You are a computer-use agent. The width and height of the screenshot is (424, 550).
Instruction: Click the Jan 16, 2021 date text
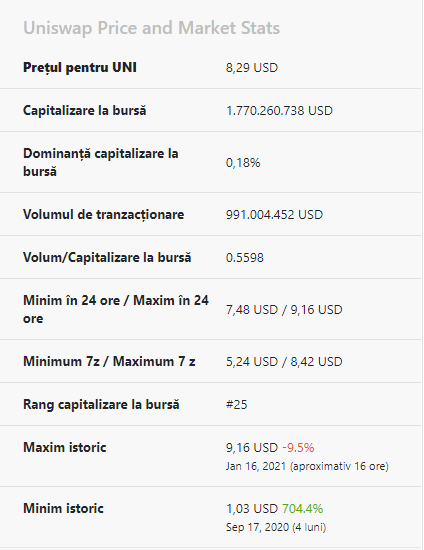click(x=256, y=466)
